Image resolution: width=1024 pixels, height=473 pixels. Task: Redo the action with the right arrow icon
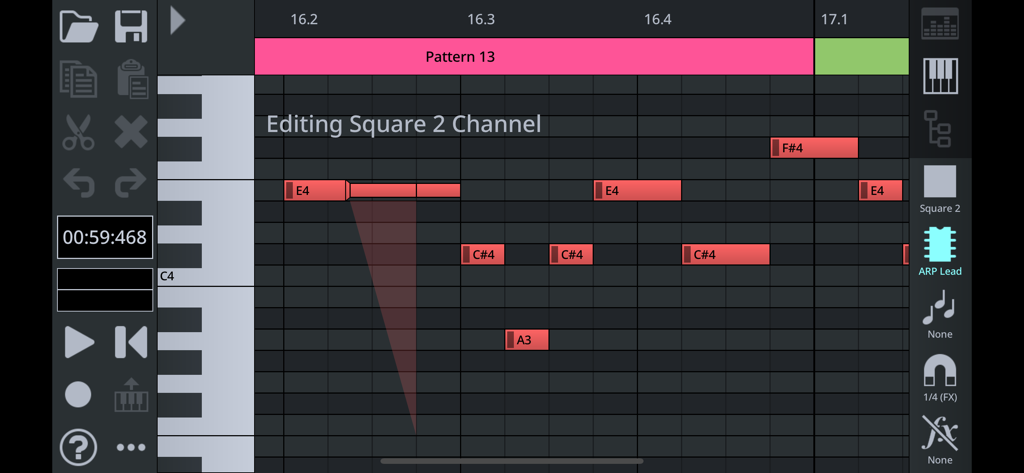point(131,184)
